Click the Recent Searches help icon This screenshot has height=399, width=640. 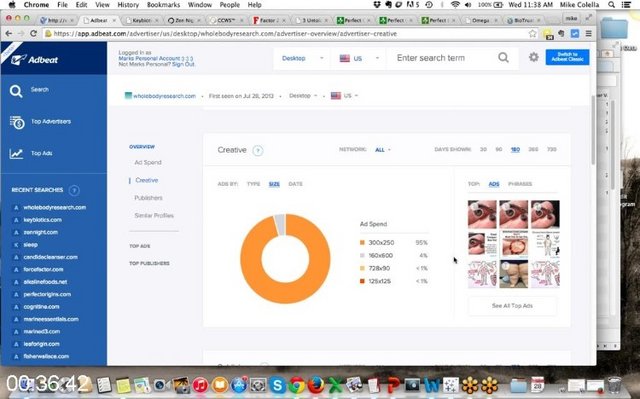tap(74, 190)
